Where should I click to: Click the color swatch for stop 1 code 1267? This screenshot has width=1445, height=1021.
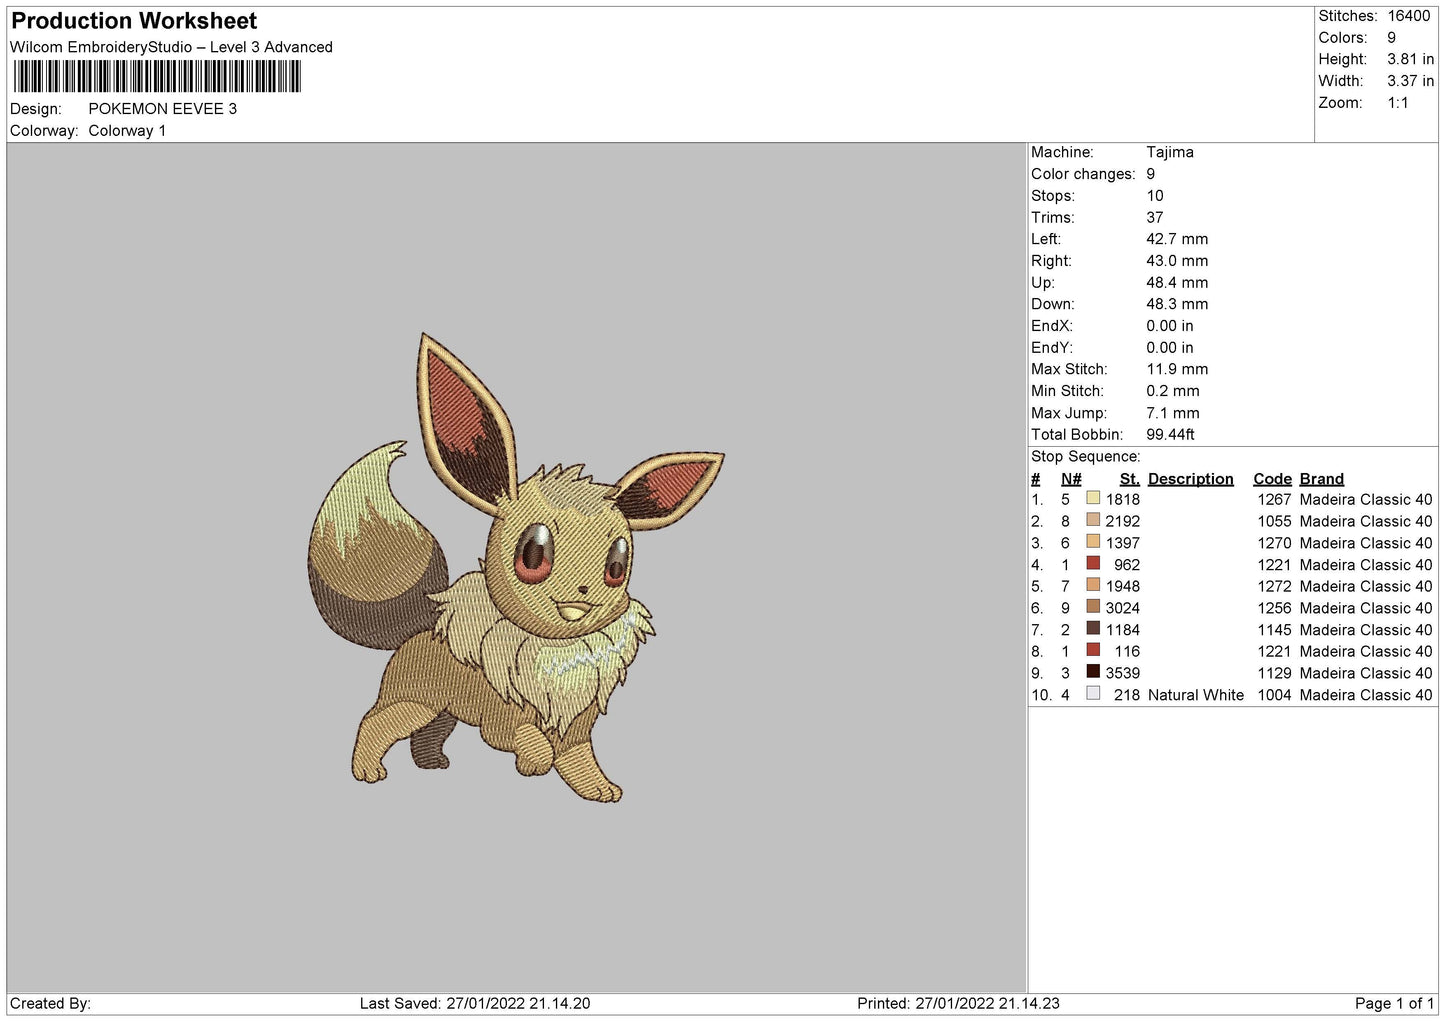point(1093,498)
